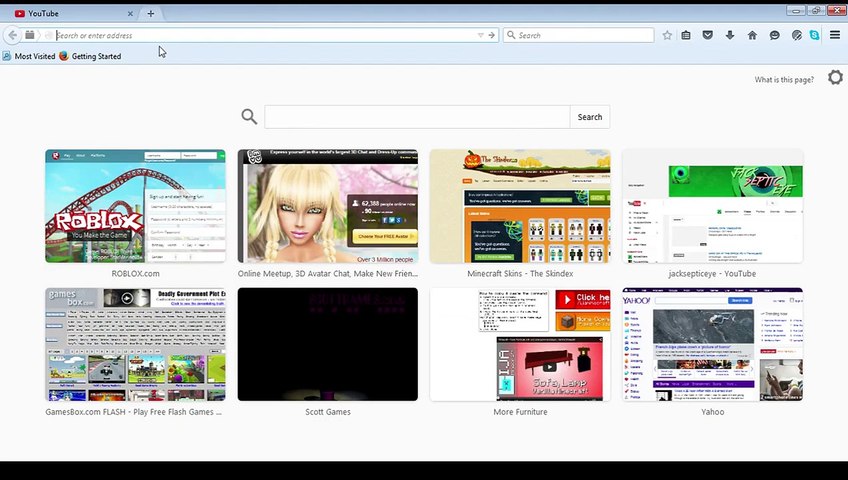The width and height of the screenshot is (848, 480).
Task: Open the Downloads arrow icon
Action: tap(730, 35)
